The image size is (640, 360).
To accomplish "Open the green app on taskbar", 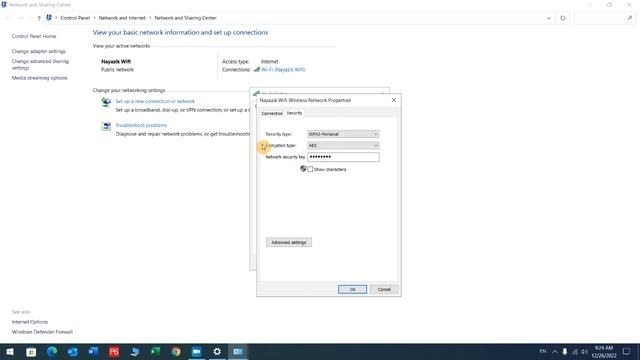I will 155,351.
